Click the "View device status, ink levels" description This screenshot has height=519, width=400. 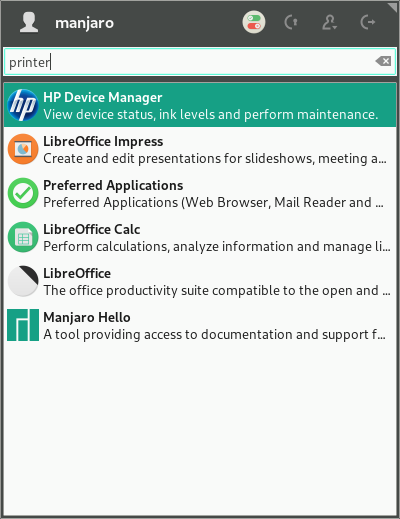[x=211, y=115]
